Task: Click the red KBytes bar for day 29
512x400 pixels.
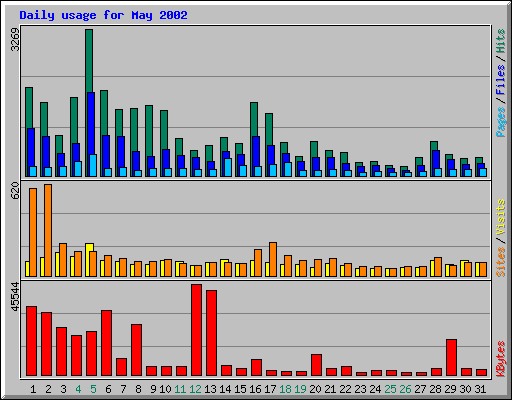Action: [x=452, y=358]
